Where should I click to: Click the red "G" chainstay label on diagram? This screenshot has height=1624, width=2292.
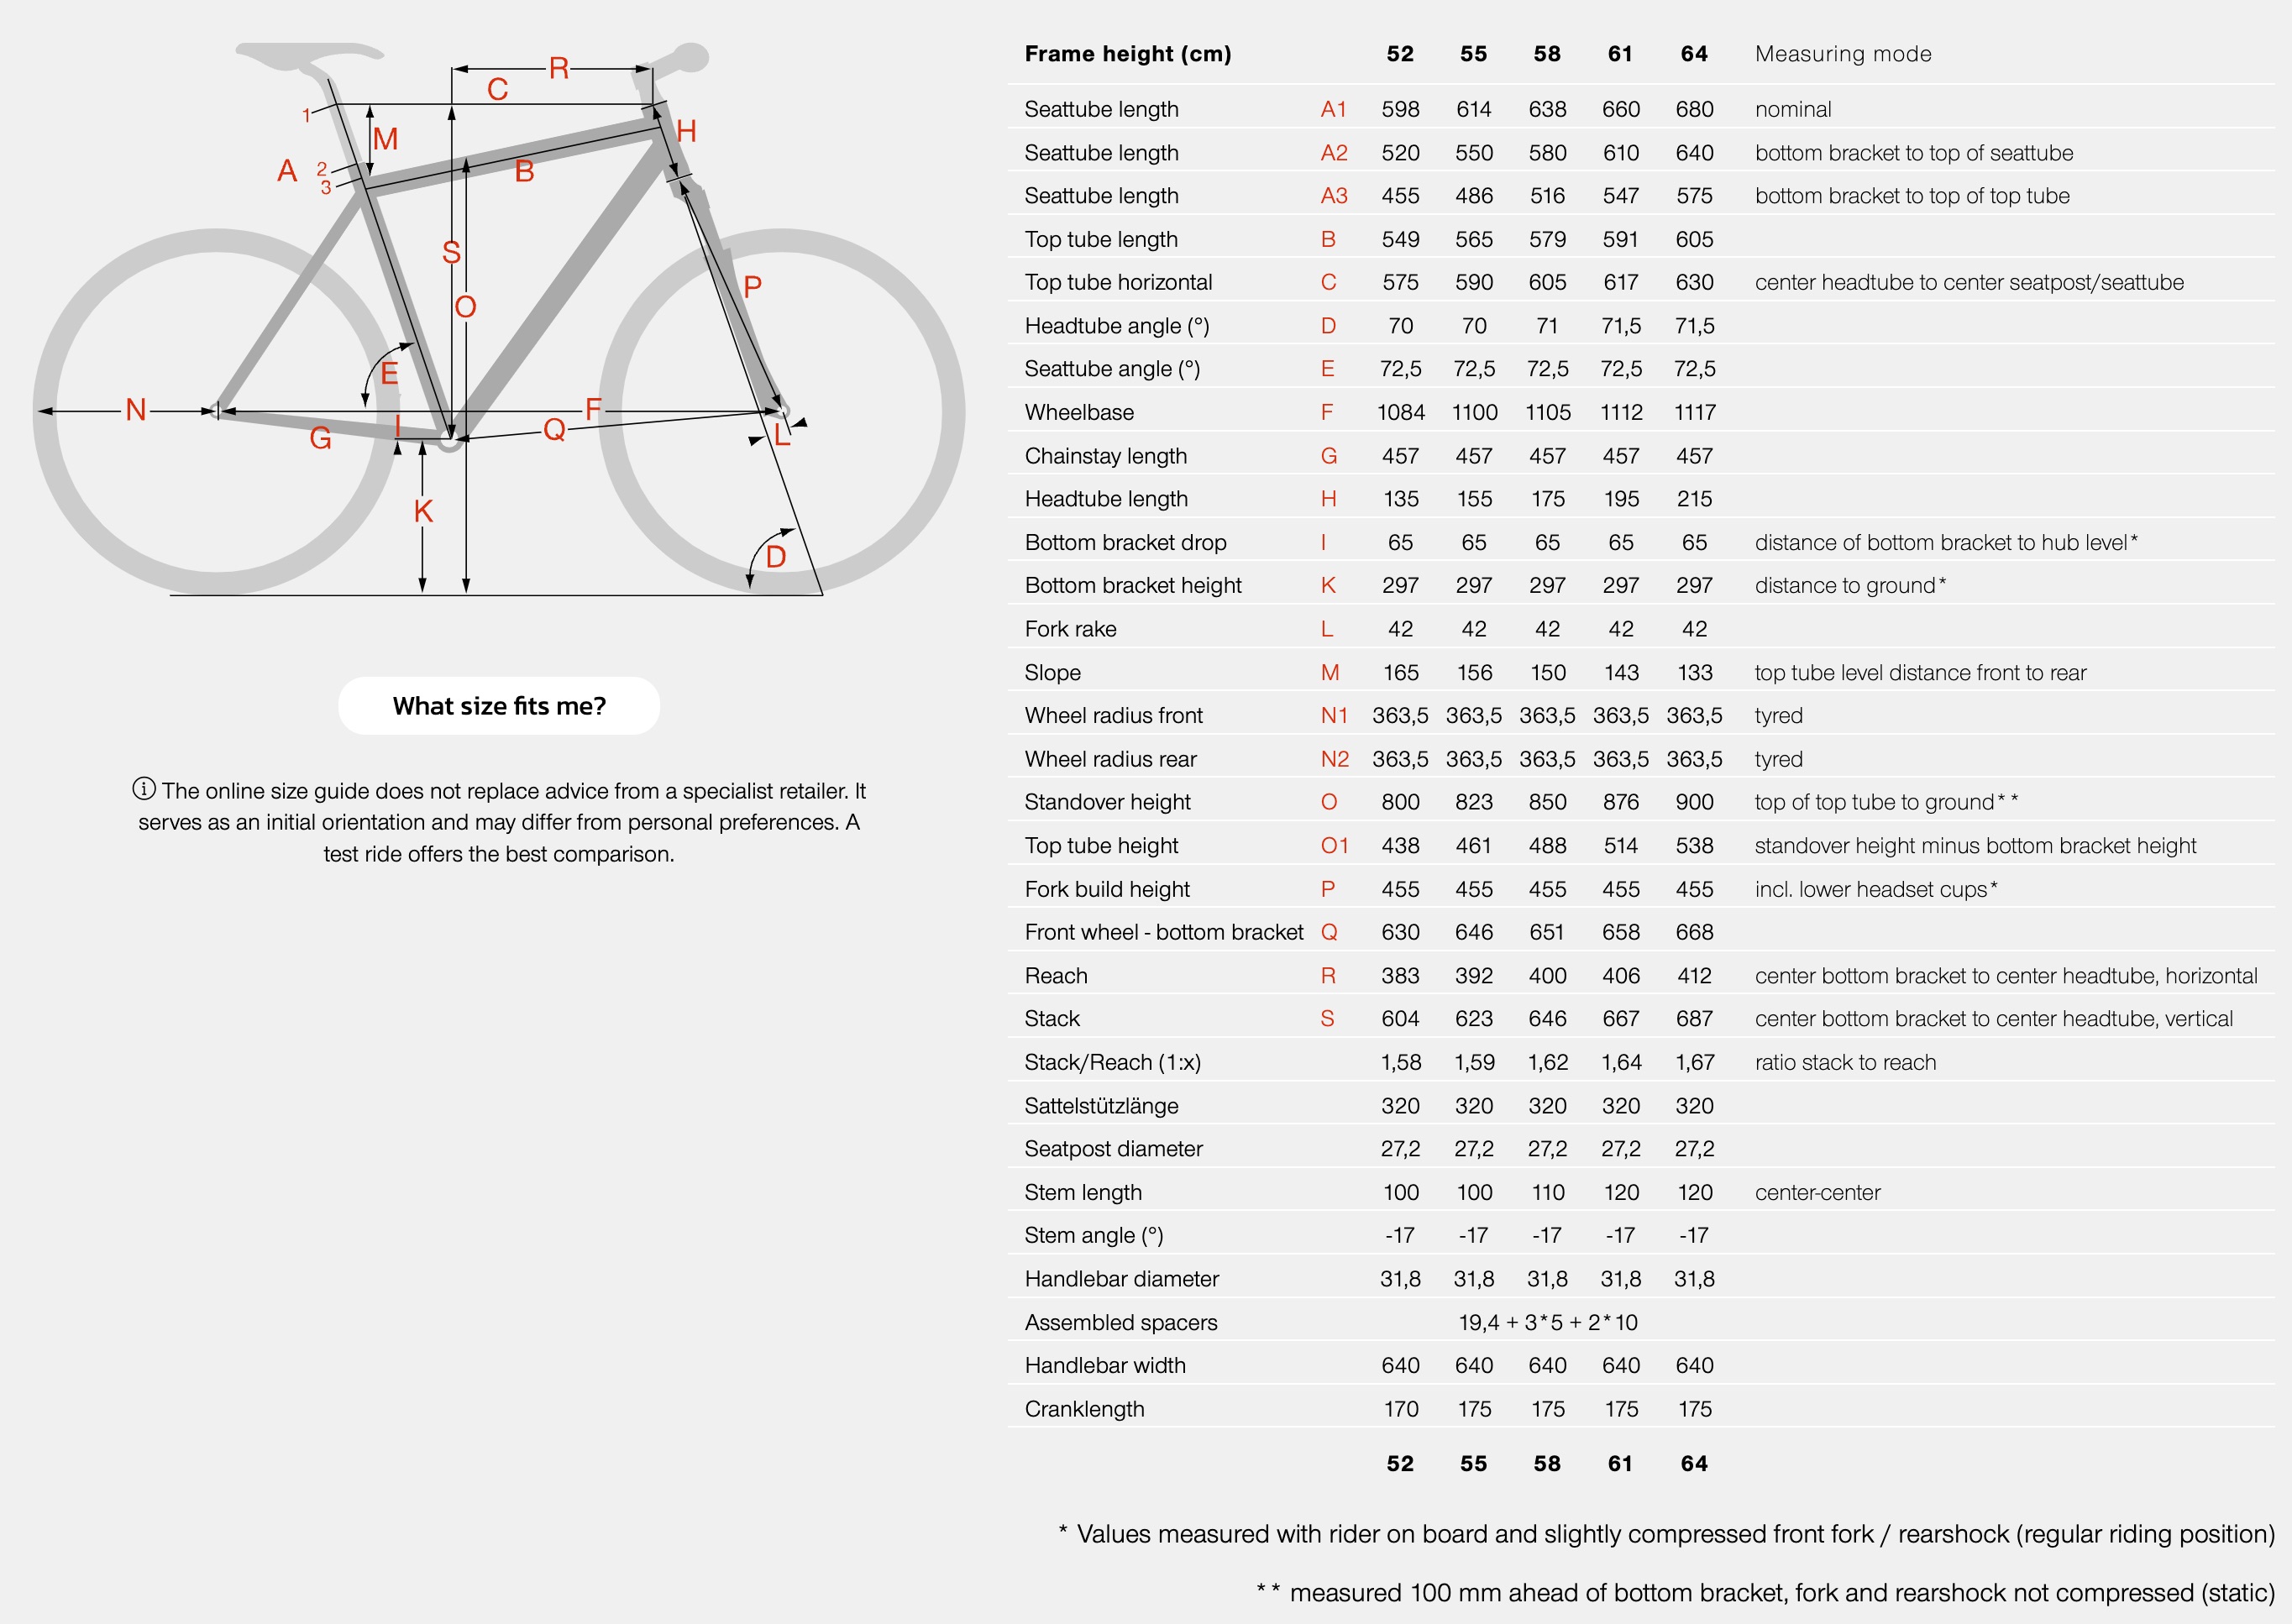(x=320, y=438)
